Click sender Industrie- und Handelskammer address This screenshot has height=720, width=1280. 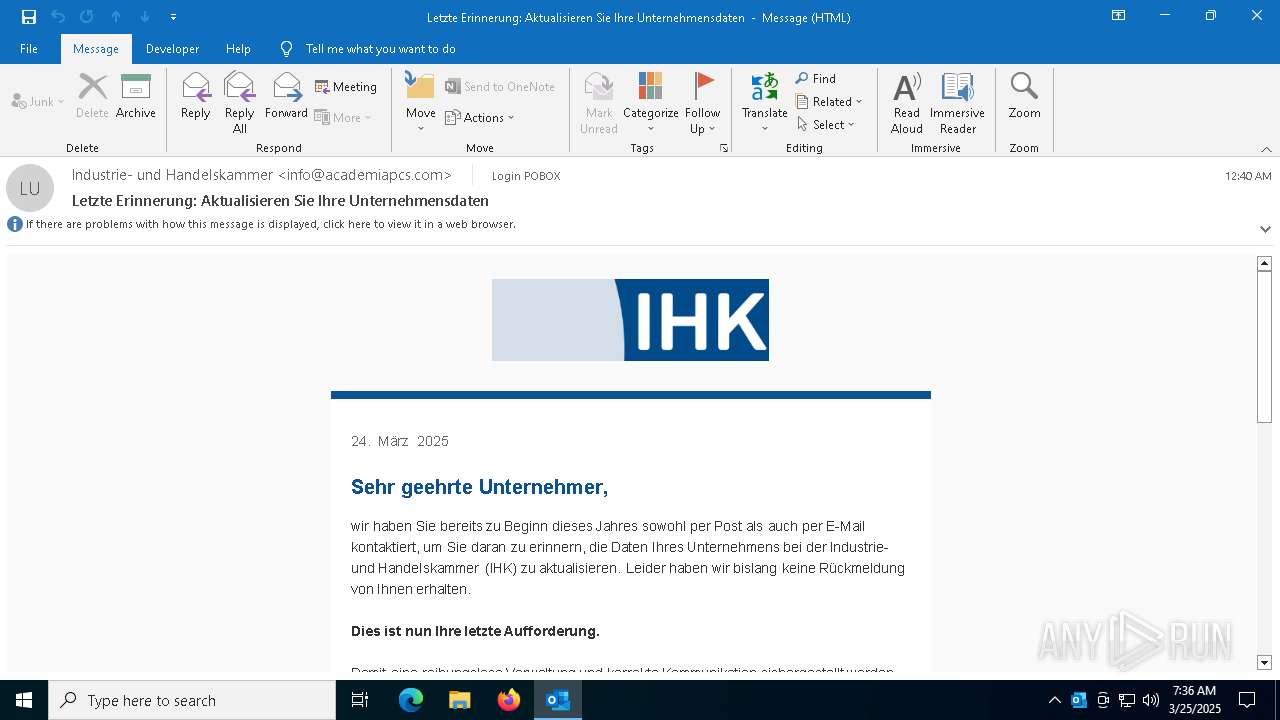(x=262, y=175)
